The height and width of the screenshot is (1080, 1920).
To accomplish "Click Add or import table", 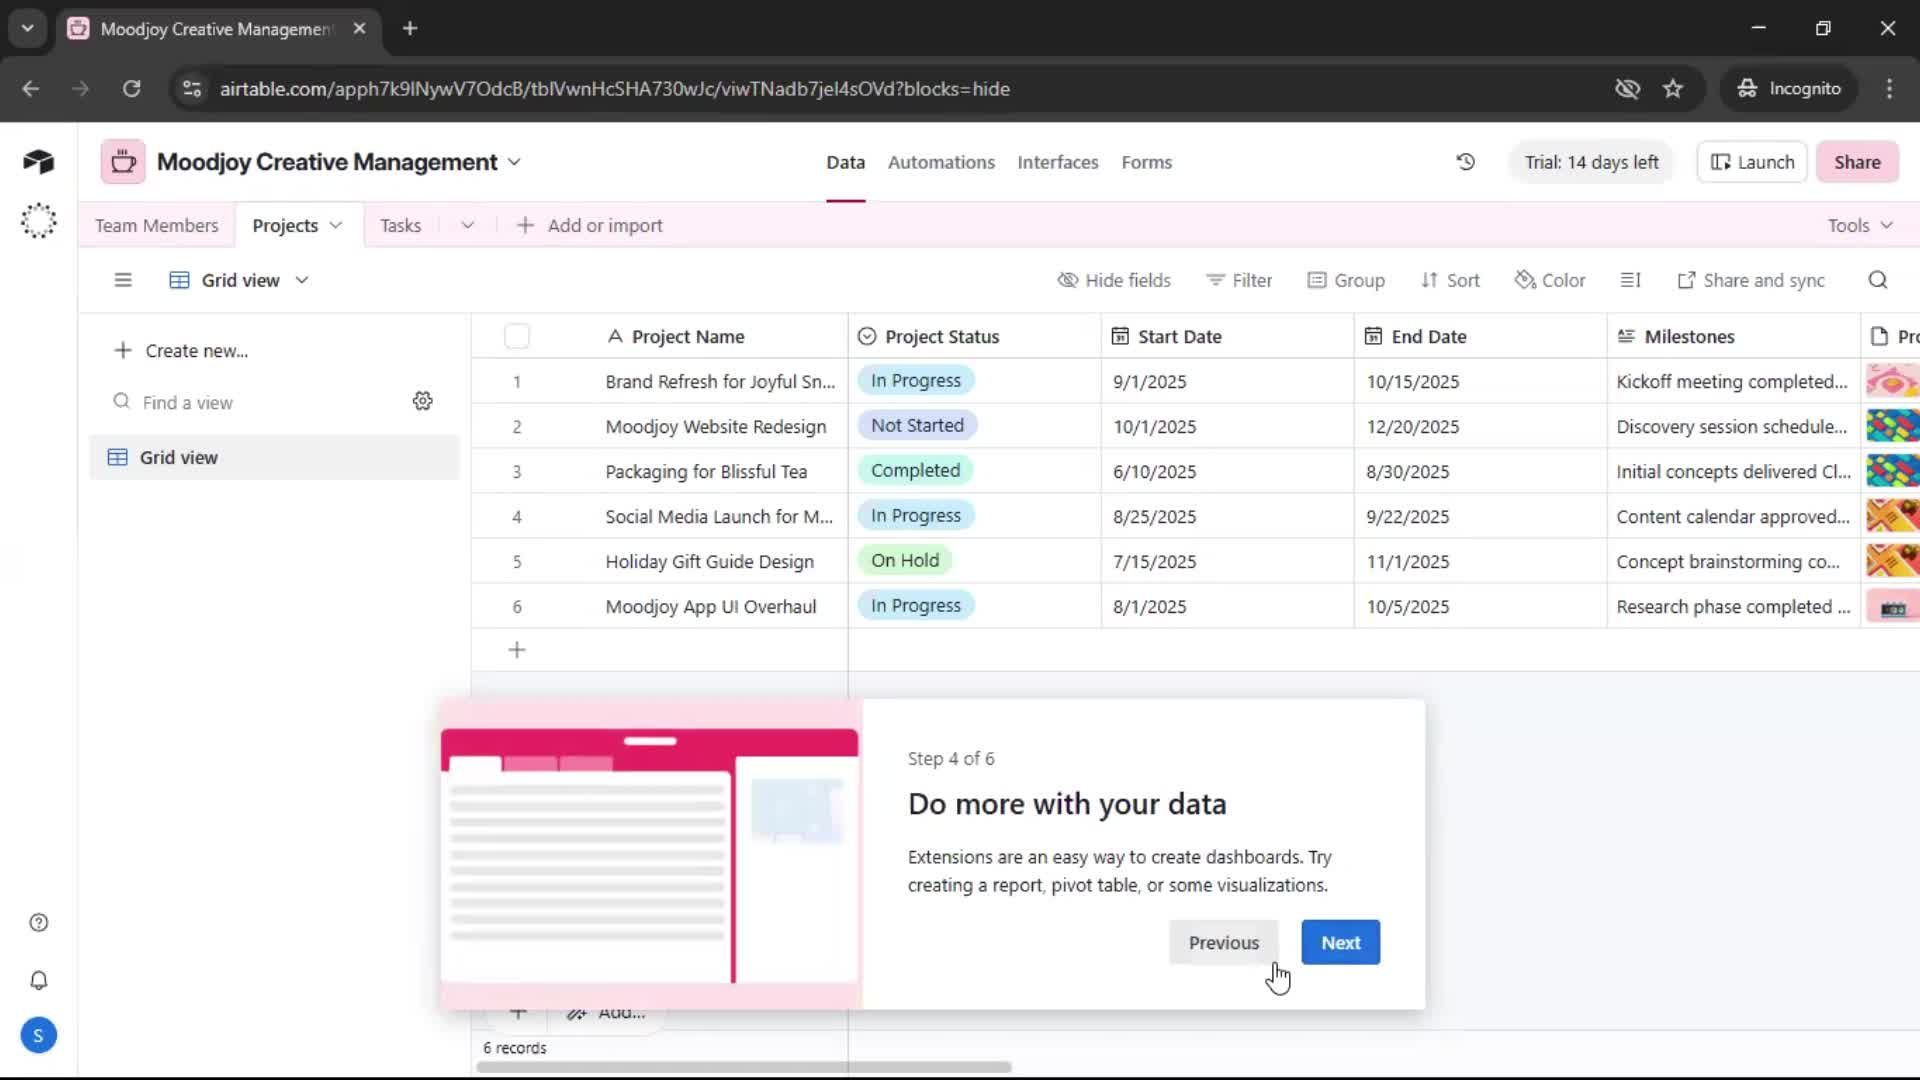I will pyautogui.click(x=589, y=226).
